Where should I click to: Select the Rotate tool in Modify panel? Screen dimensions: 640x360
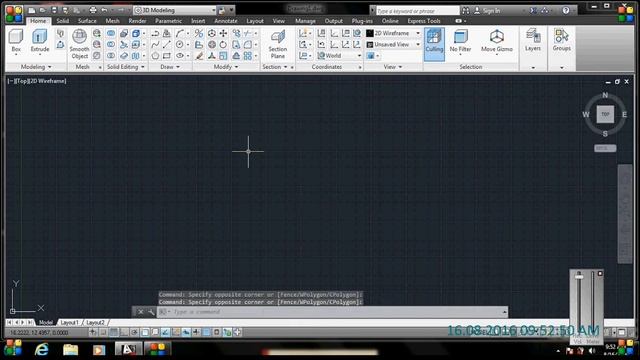tap(223, 44)
